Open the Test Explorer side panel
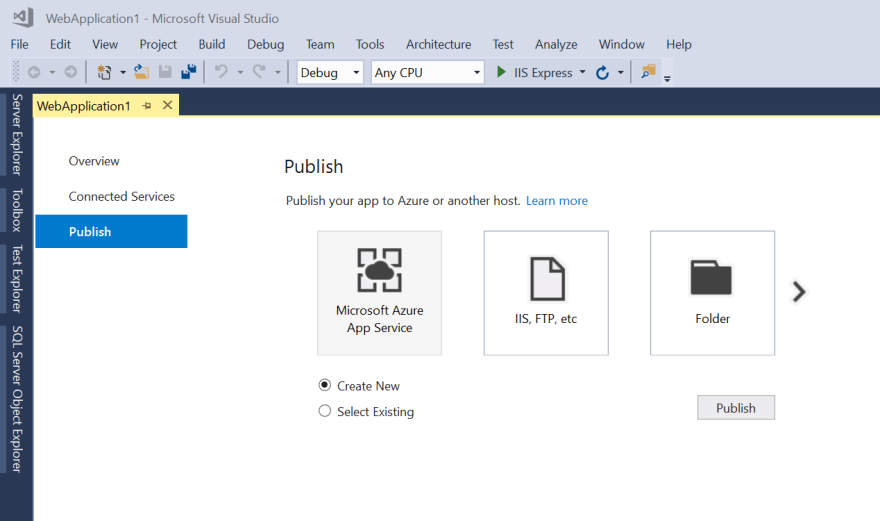Screen dimensions: 880x521 tap(17, 279)
